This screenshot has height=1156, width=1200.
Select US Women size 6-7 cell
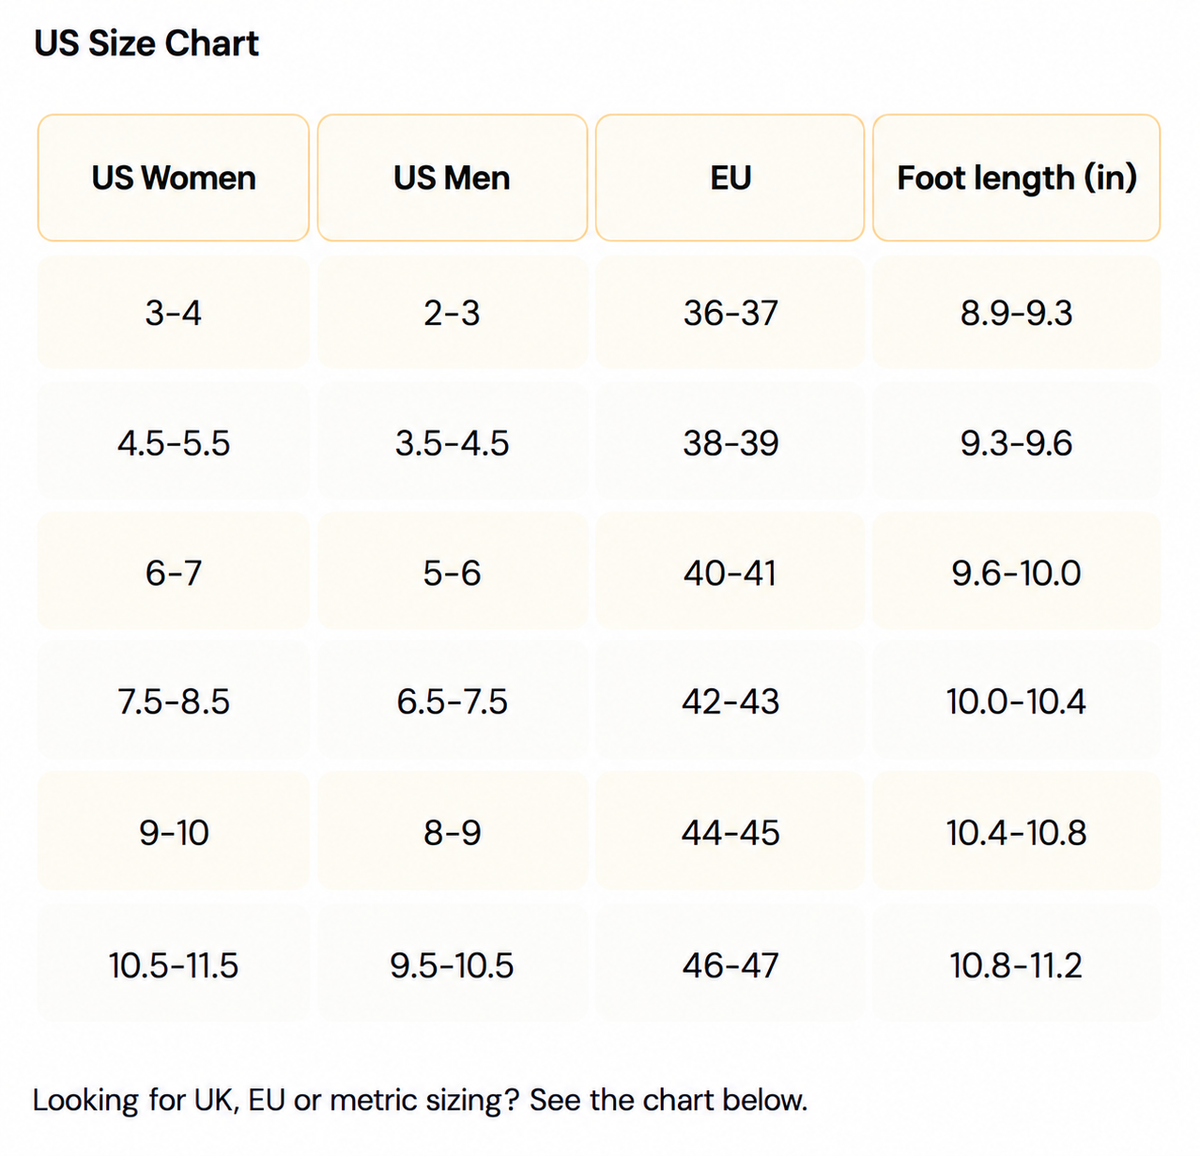tap(173, 572)
